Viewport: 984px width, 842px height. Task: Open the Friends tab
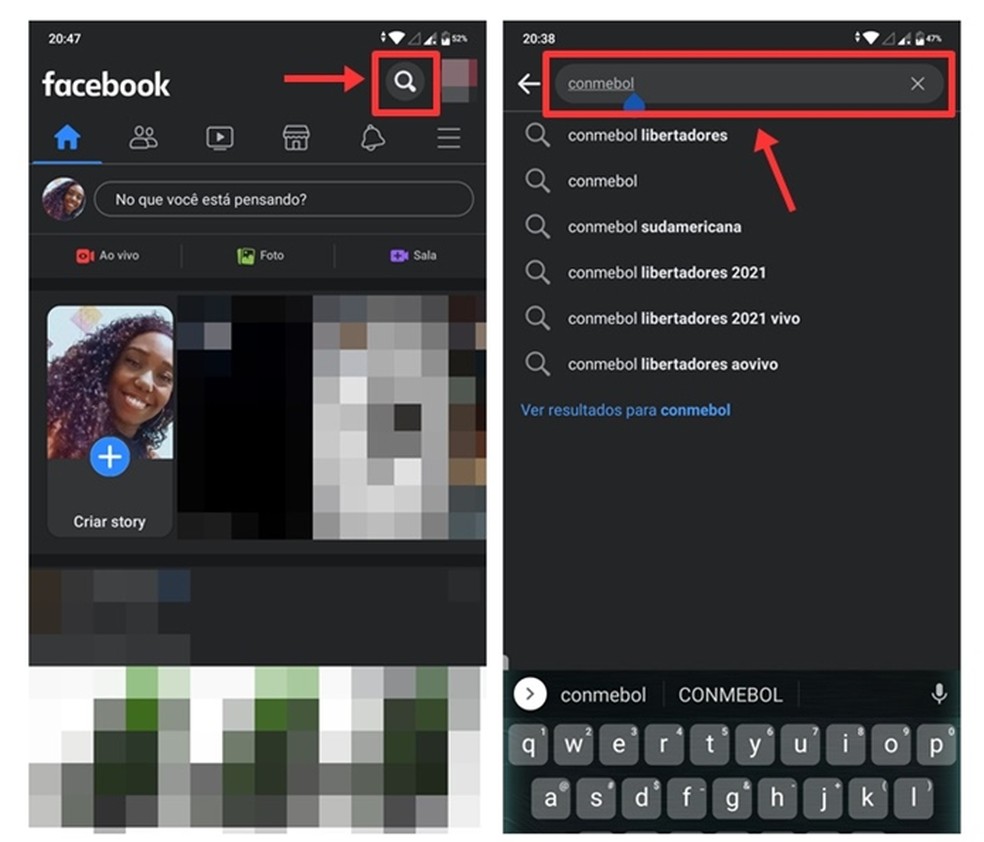click(x=143, y=137)
